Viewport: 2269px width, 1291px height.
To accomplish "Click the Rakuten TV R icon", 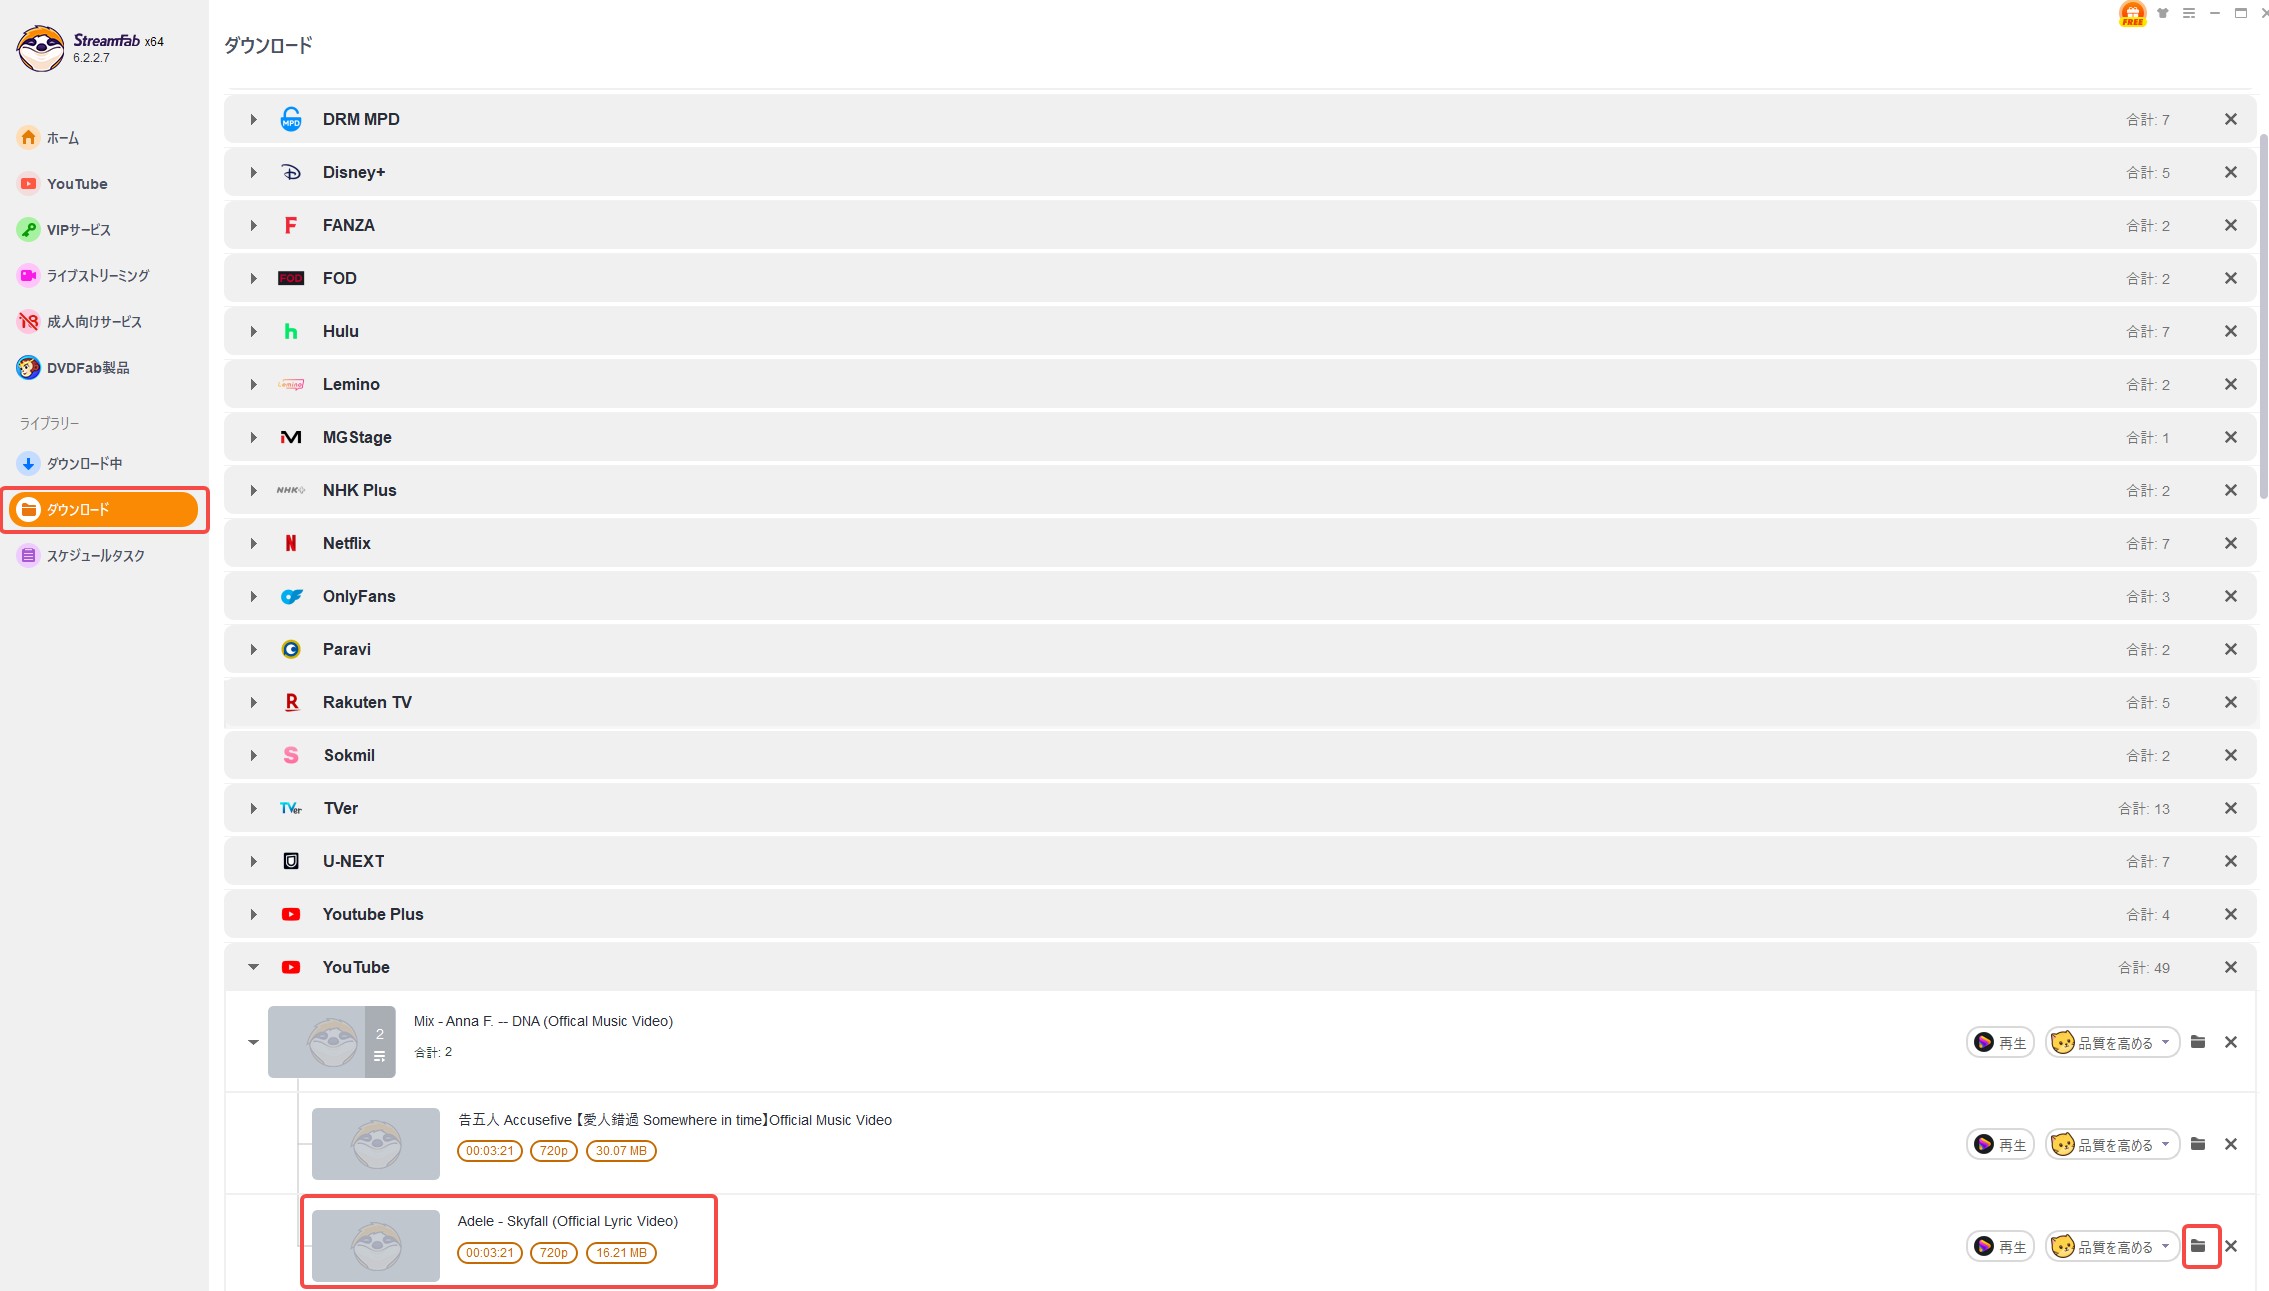I will (291, 702).
